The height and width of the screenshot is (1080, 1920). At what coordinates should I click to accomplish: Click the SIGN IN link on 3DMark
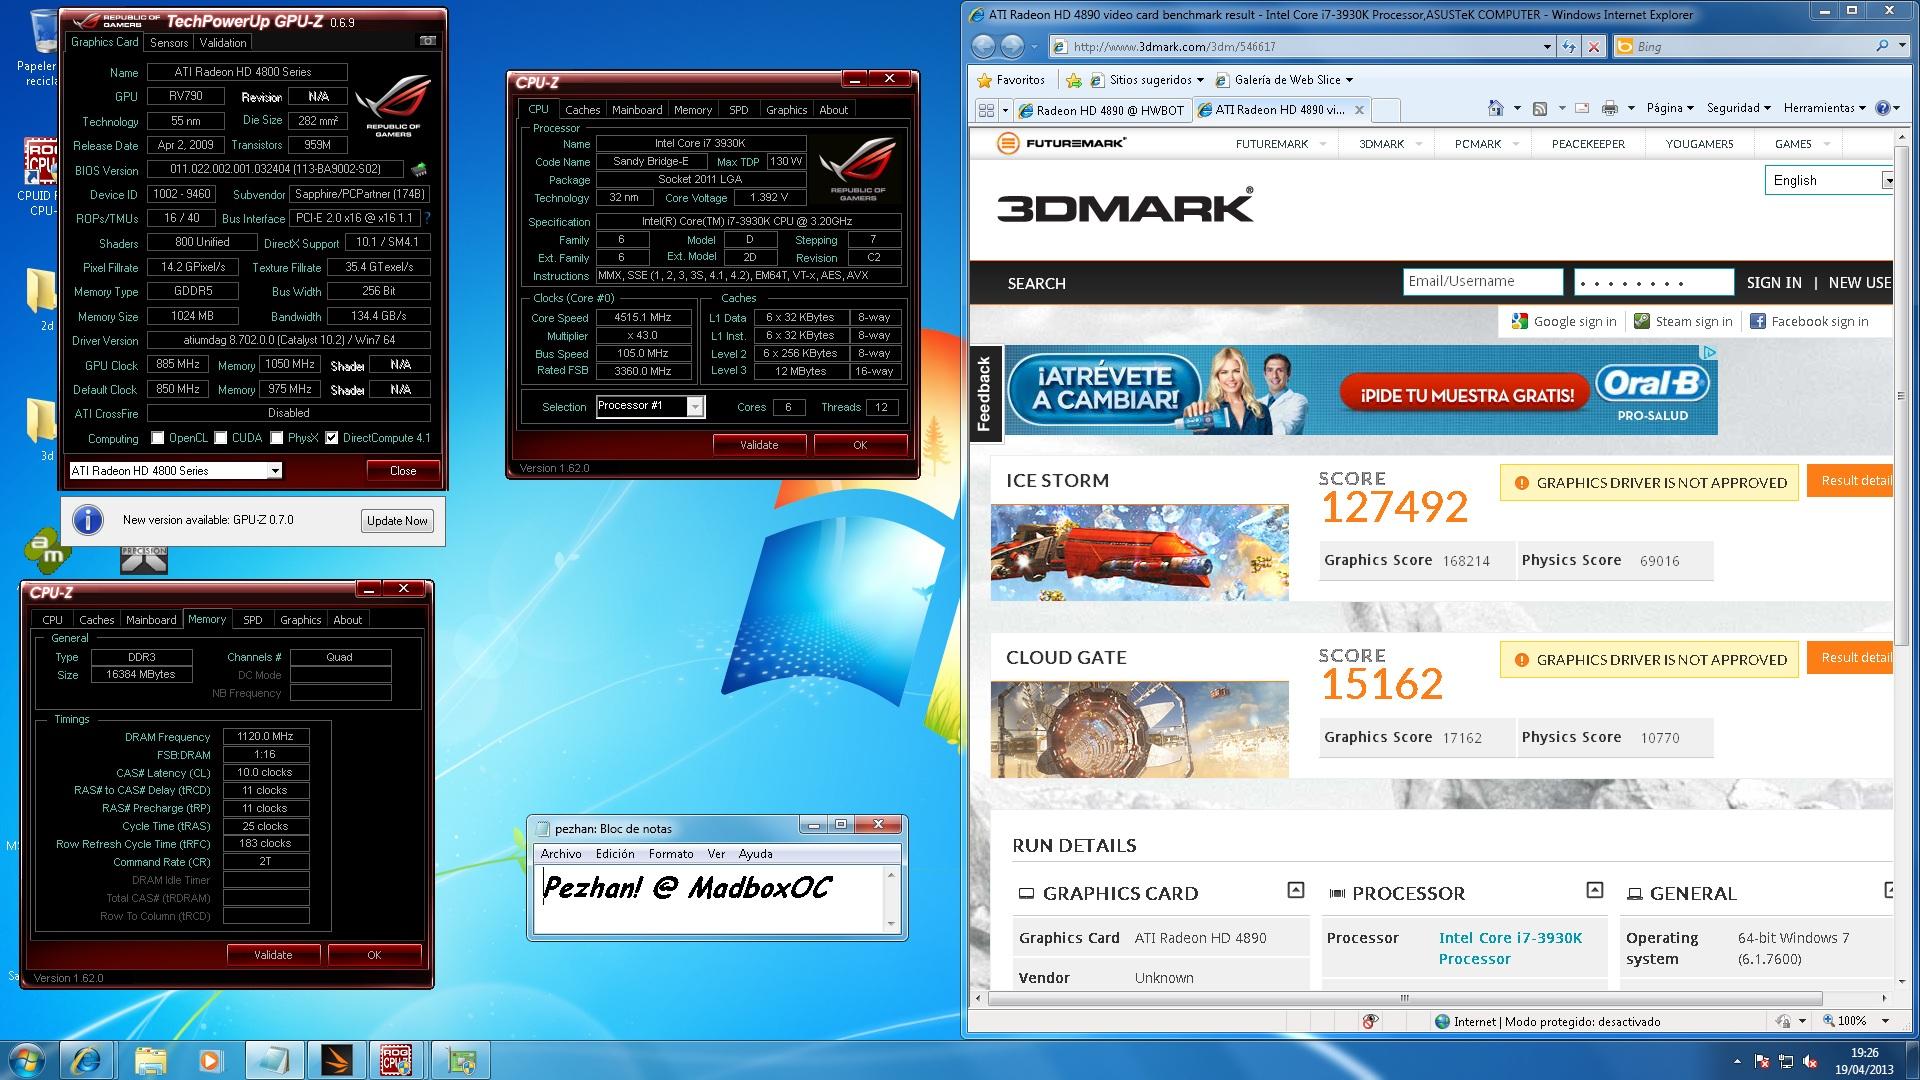click(1774, 283)
